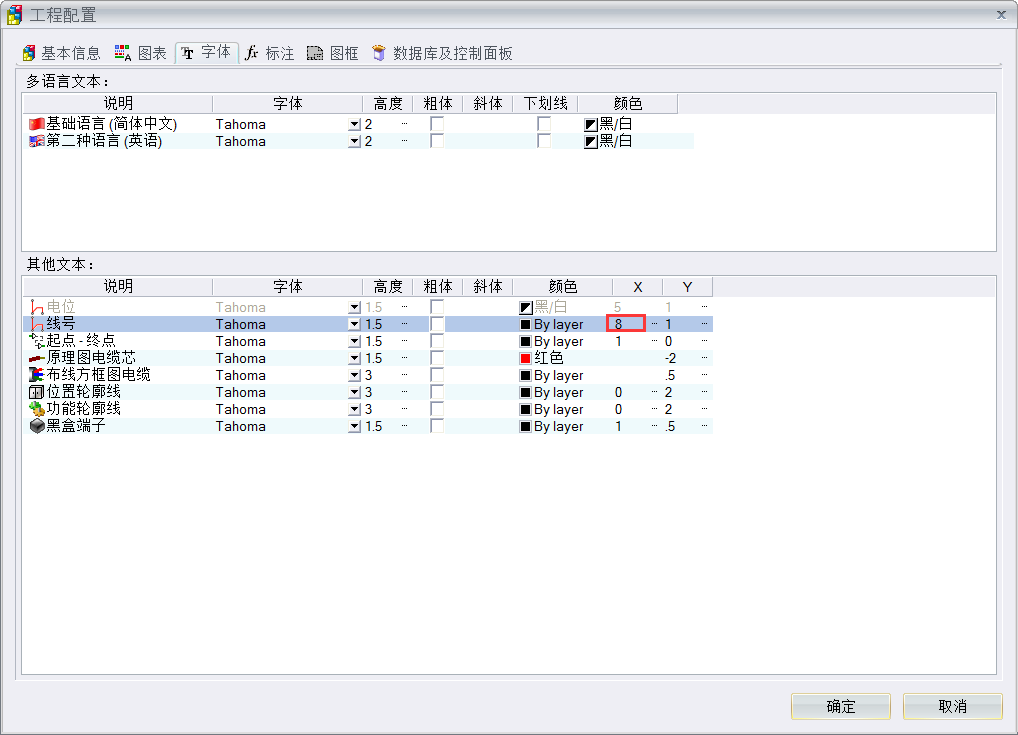Screen dimensions: 1018x735
Task: Click the 布线方框图电缆 row icon
Action: 37,375
